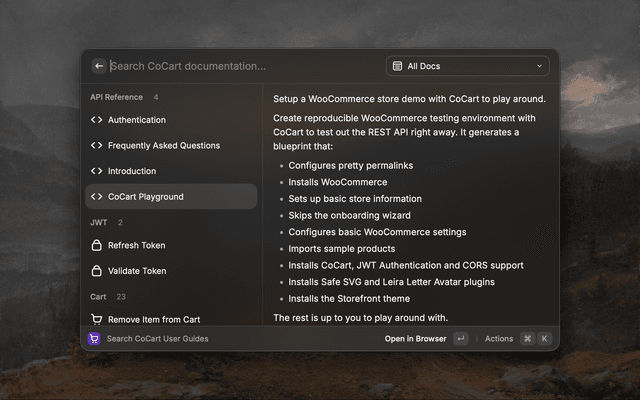Viewport: 640px width, 400px height.
Task: Click 'Installs Safe SVG and Leira' bullet
Action: point(391,282)
